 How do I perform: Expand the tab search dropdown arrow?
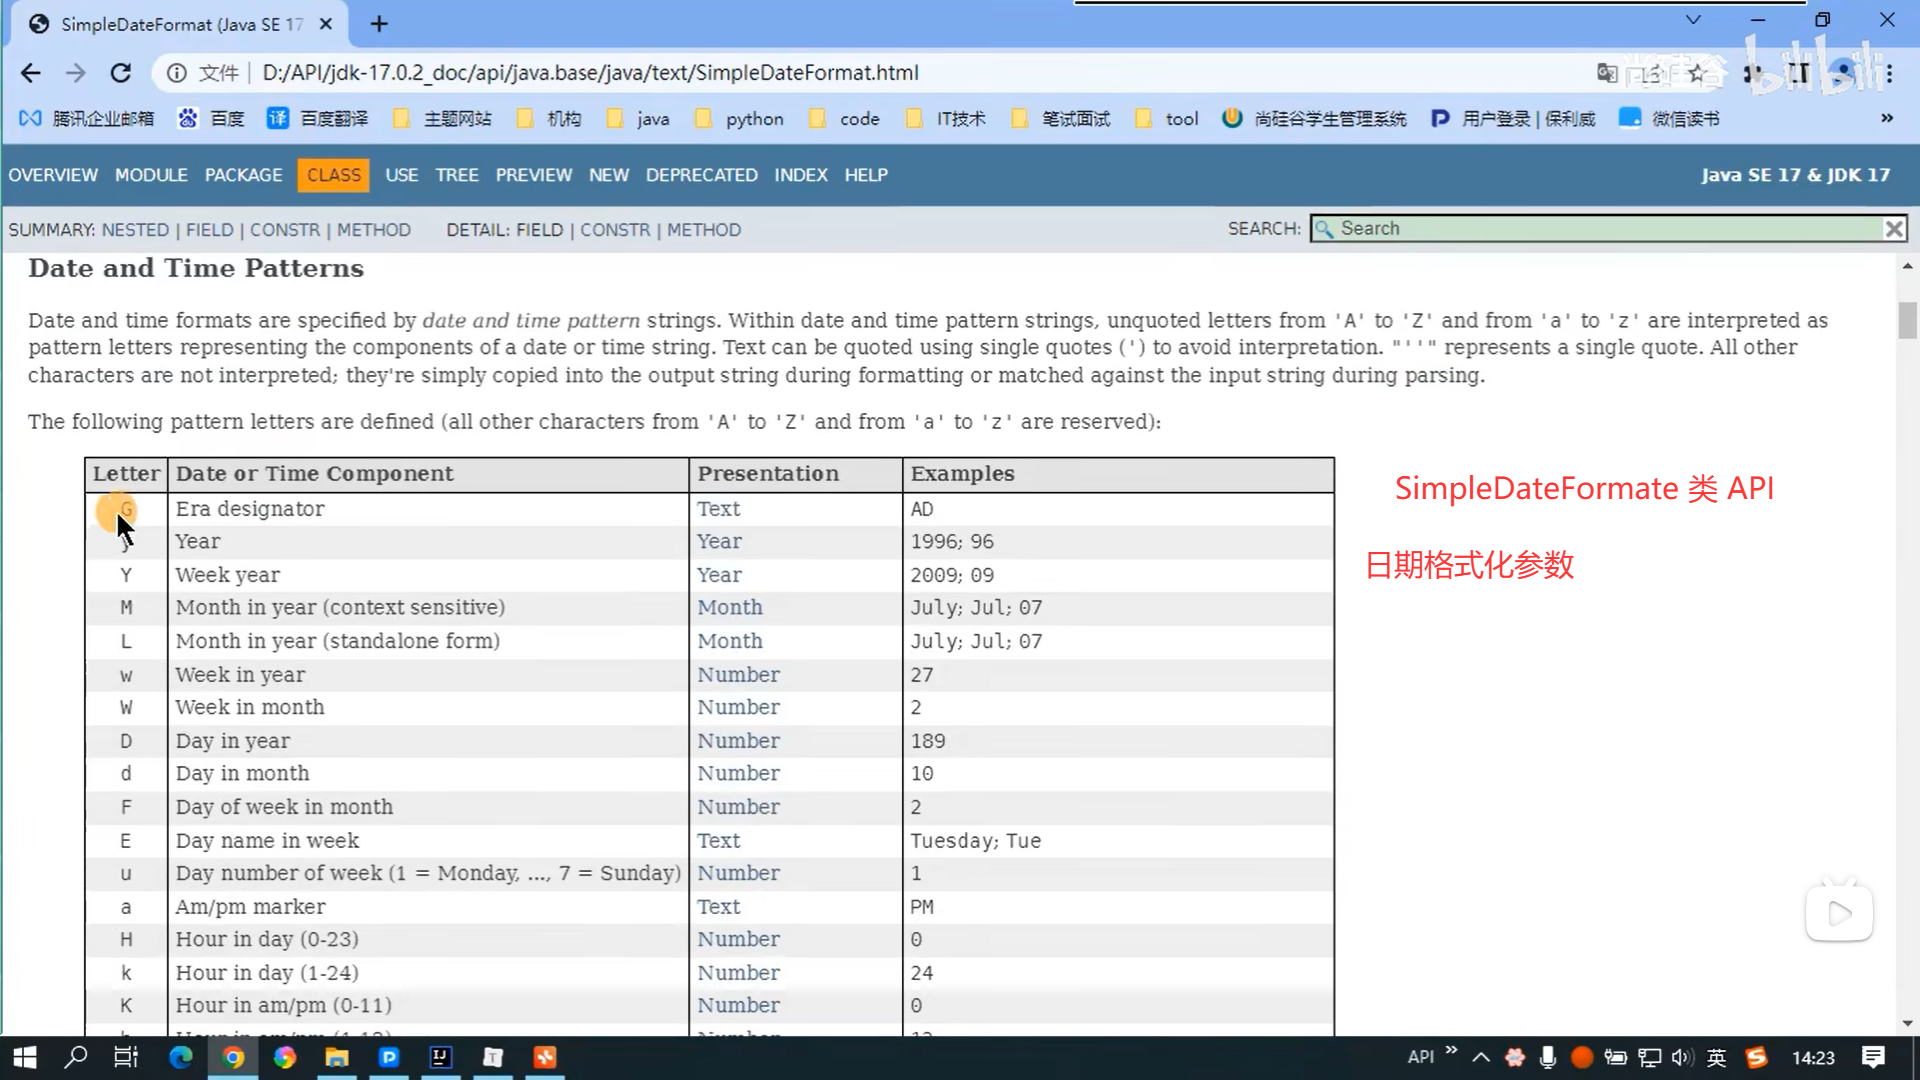pos(1693,20)
